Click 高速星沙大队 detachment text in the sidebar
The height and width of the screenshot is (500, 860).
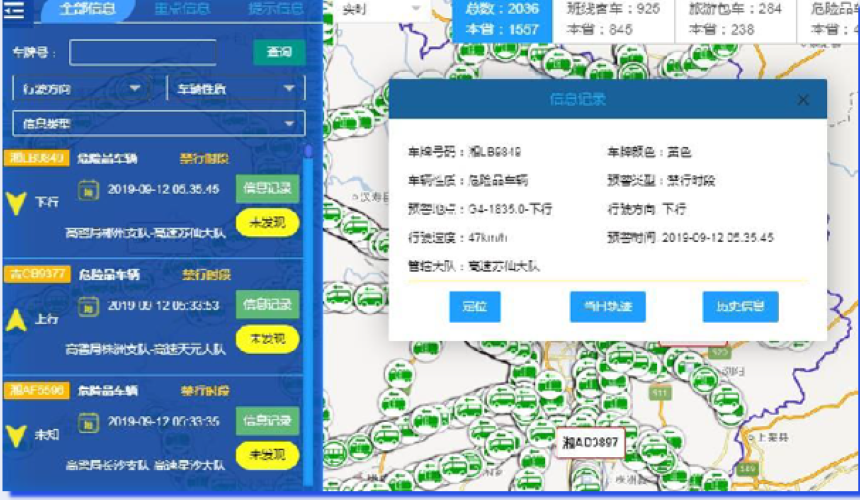189,465
